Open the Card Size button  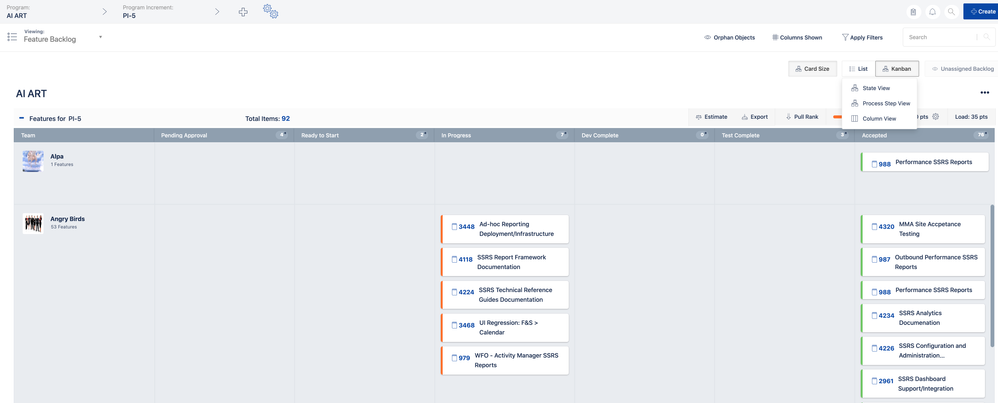click(812, 68)
